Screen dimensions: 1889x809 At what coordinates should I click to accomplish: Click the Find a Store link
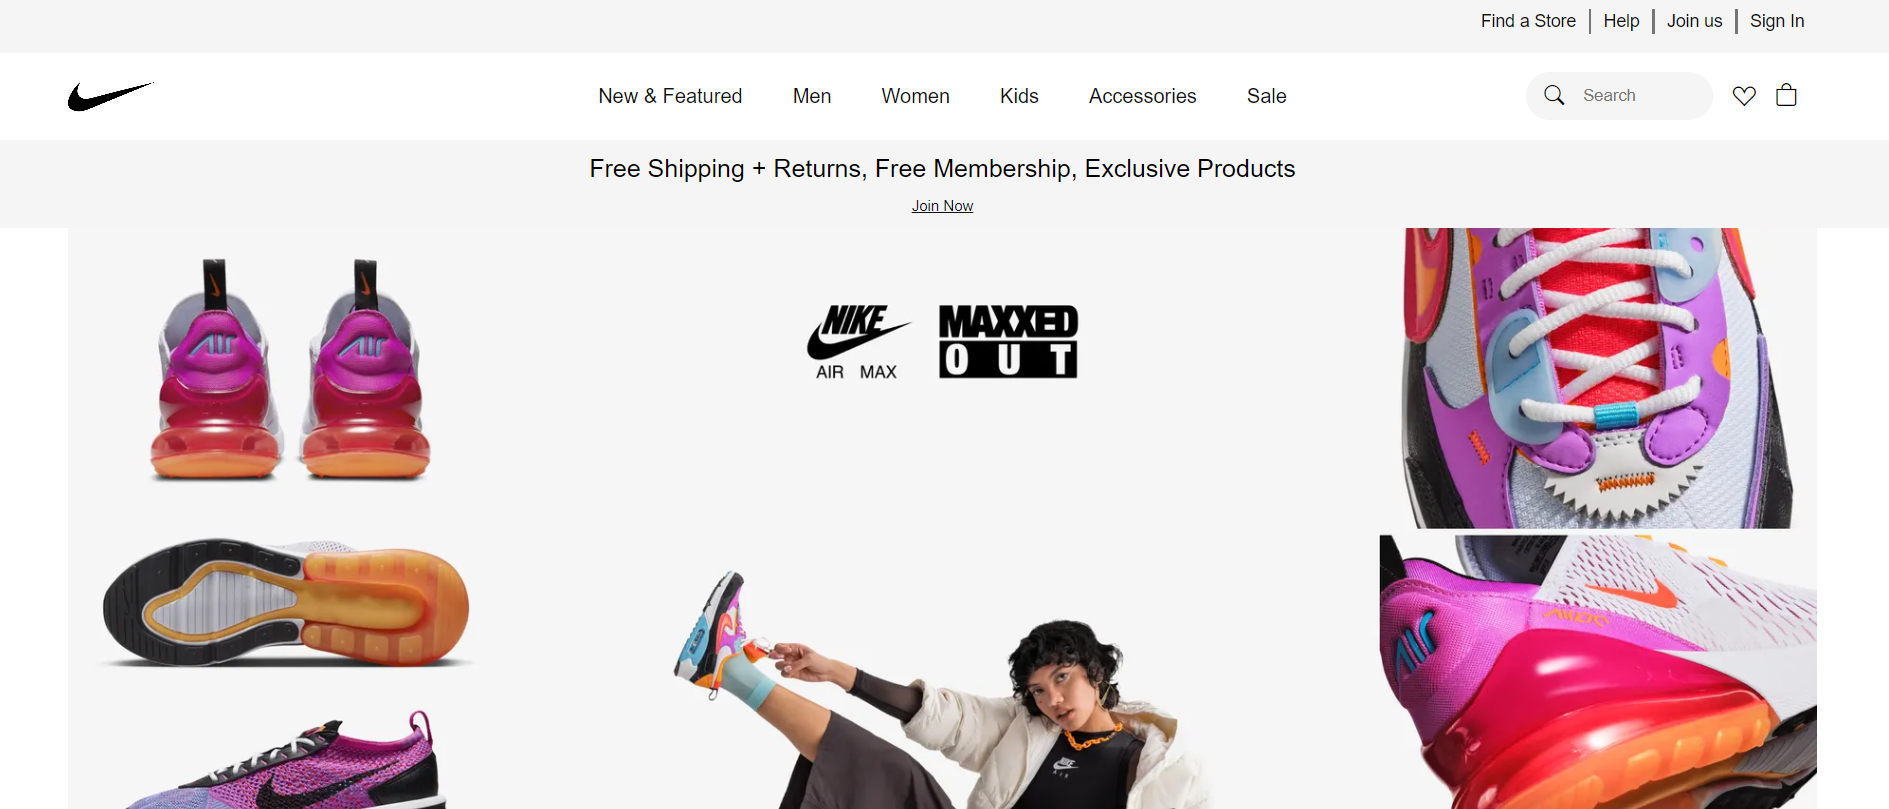[x=1528, y=21]
